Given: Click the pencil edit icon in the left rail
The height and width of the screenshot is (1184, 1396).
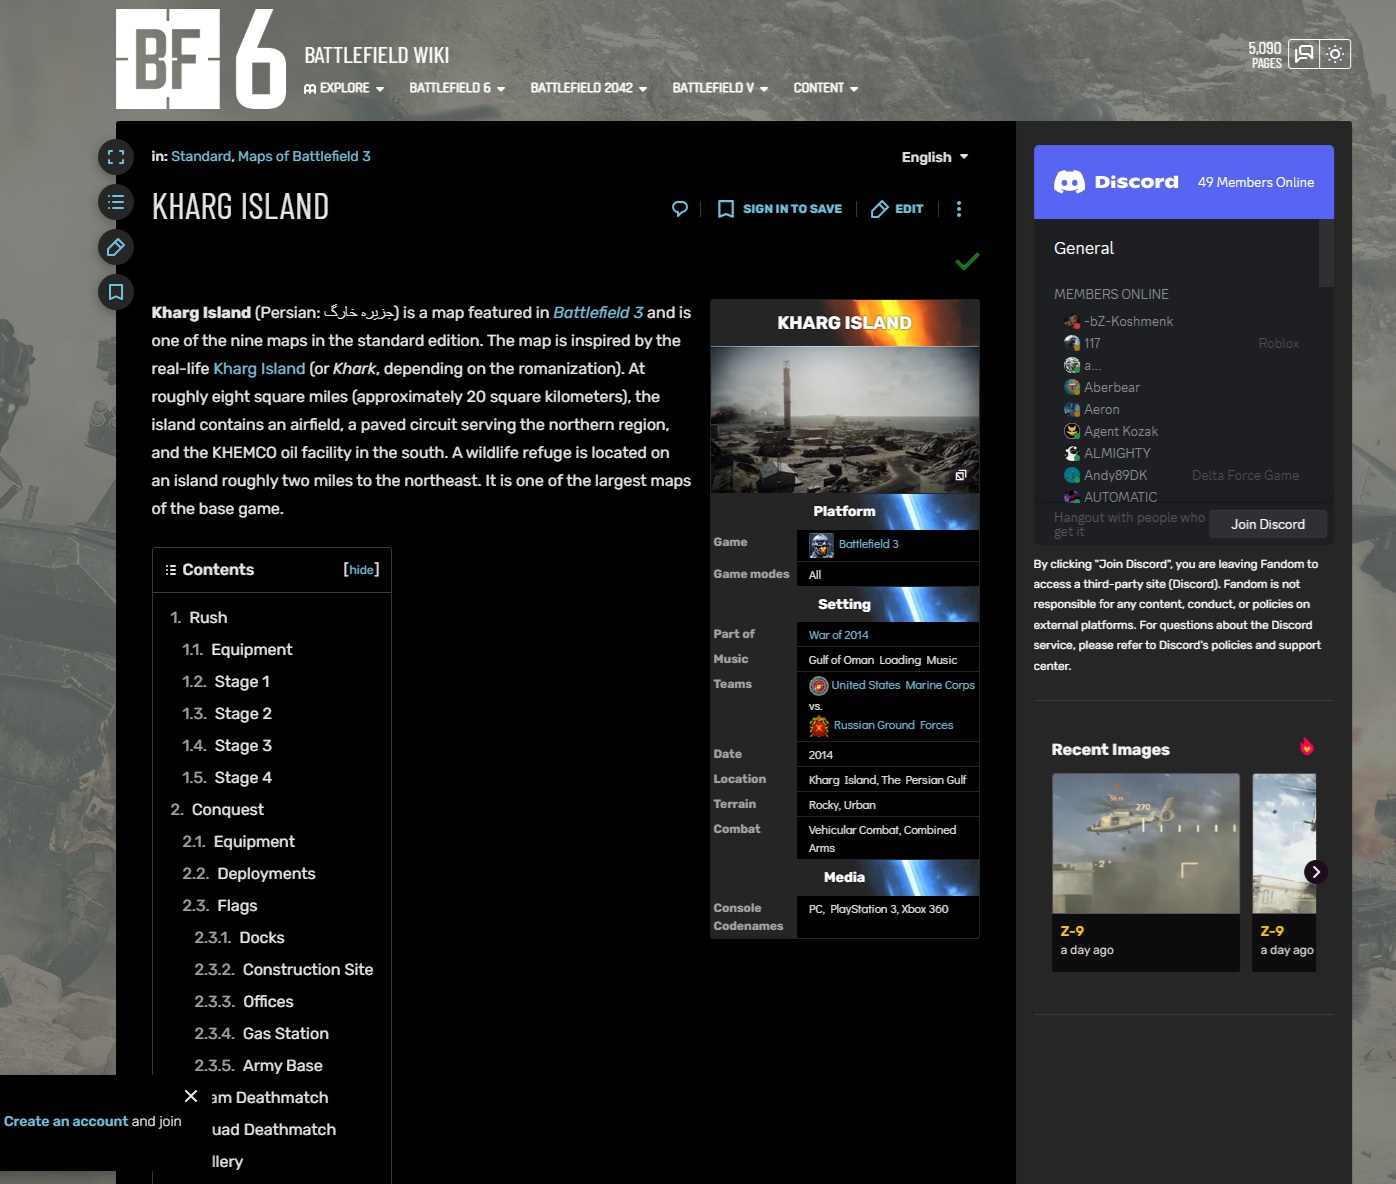Looking at the screenshot, I should [x=116, y=247].
